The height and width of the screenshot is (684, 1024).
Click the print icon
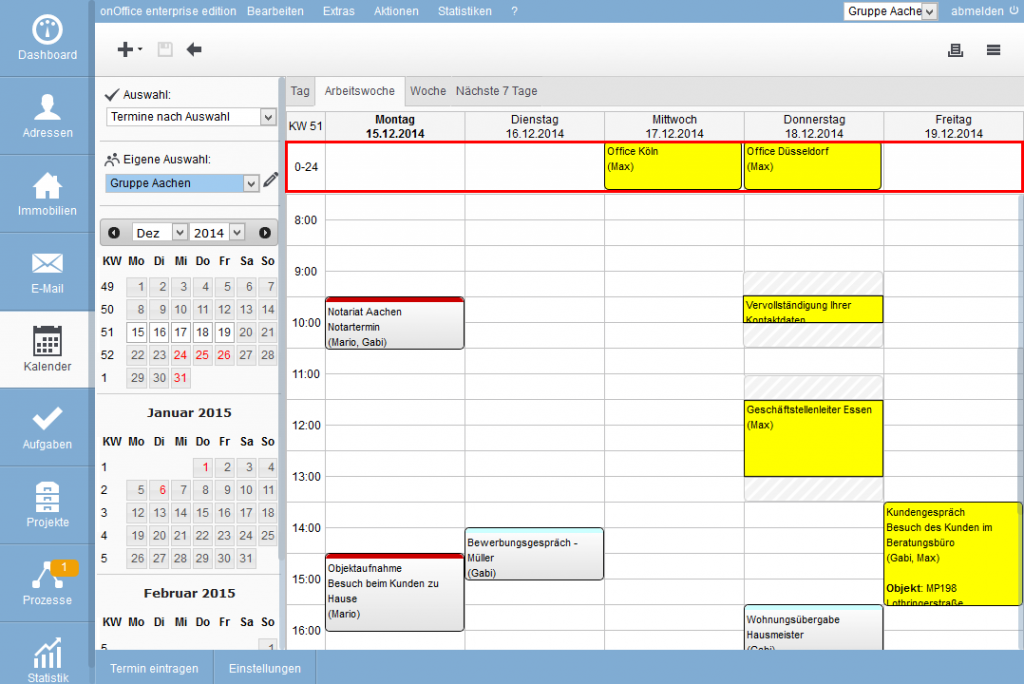pyautogui.click(x=955, y=50)
